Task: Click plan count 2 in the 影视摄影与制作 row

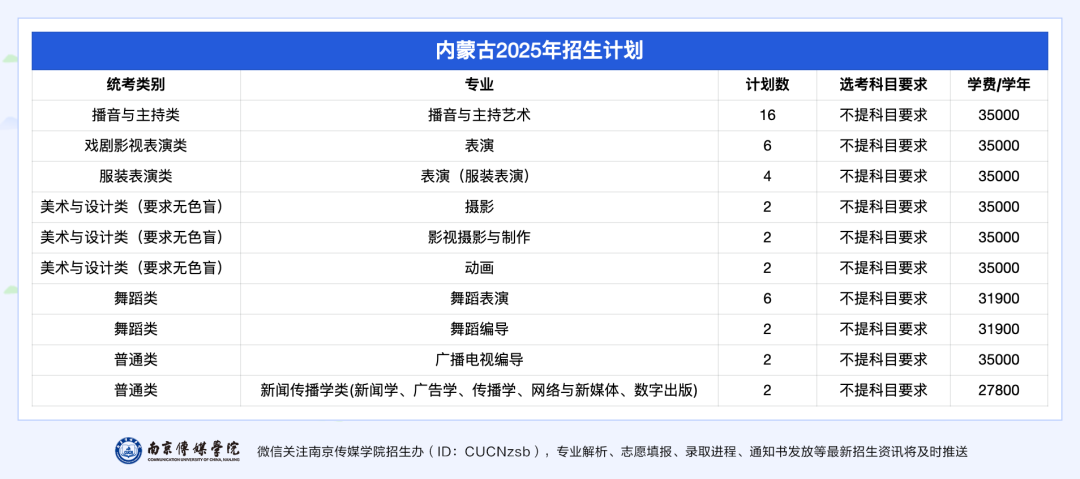Action: (x=767, y=237)
